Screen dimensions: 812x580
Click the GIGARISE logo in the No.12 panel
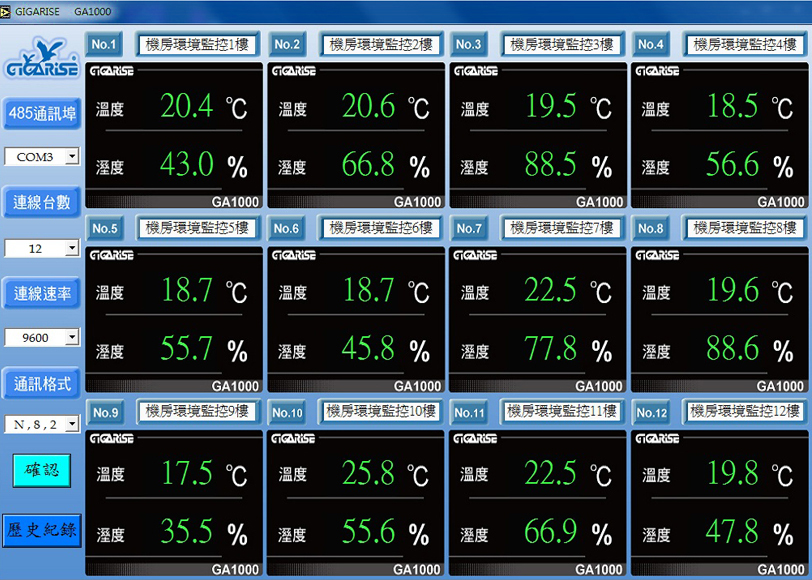point(657,439)
